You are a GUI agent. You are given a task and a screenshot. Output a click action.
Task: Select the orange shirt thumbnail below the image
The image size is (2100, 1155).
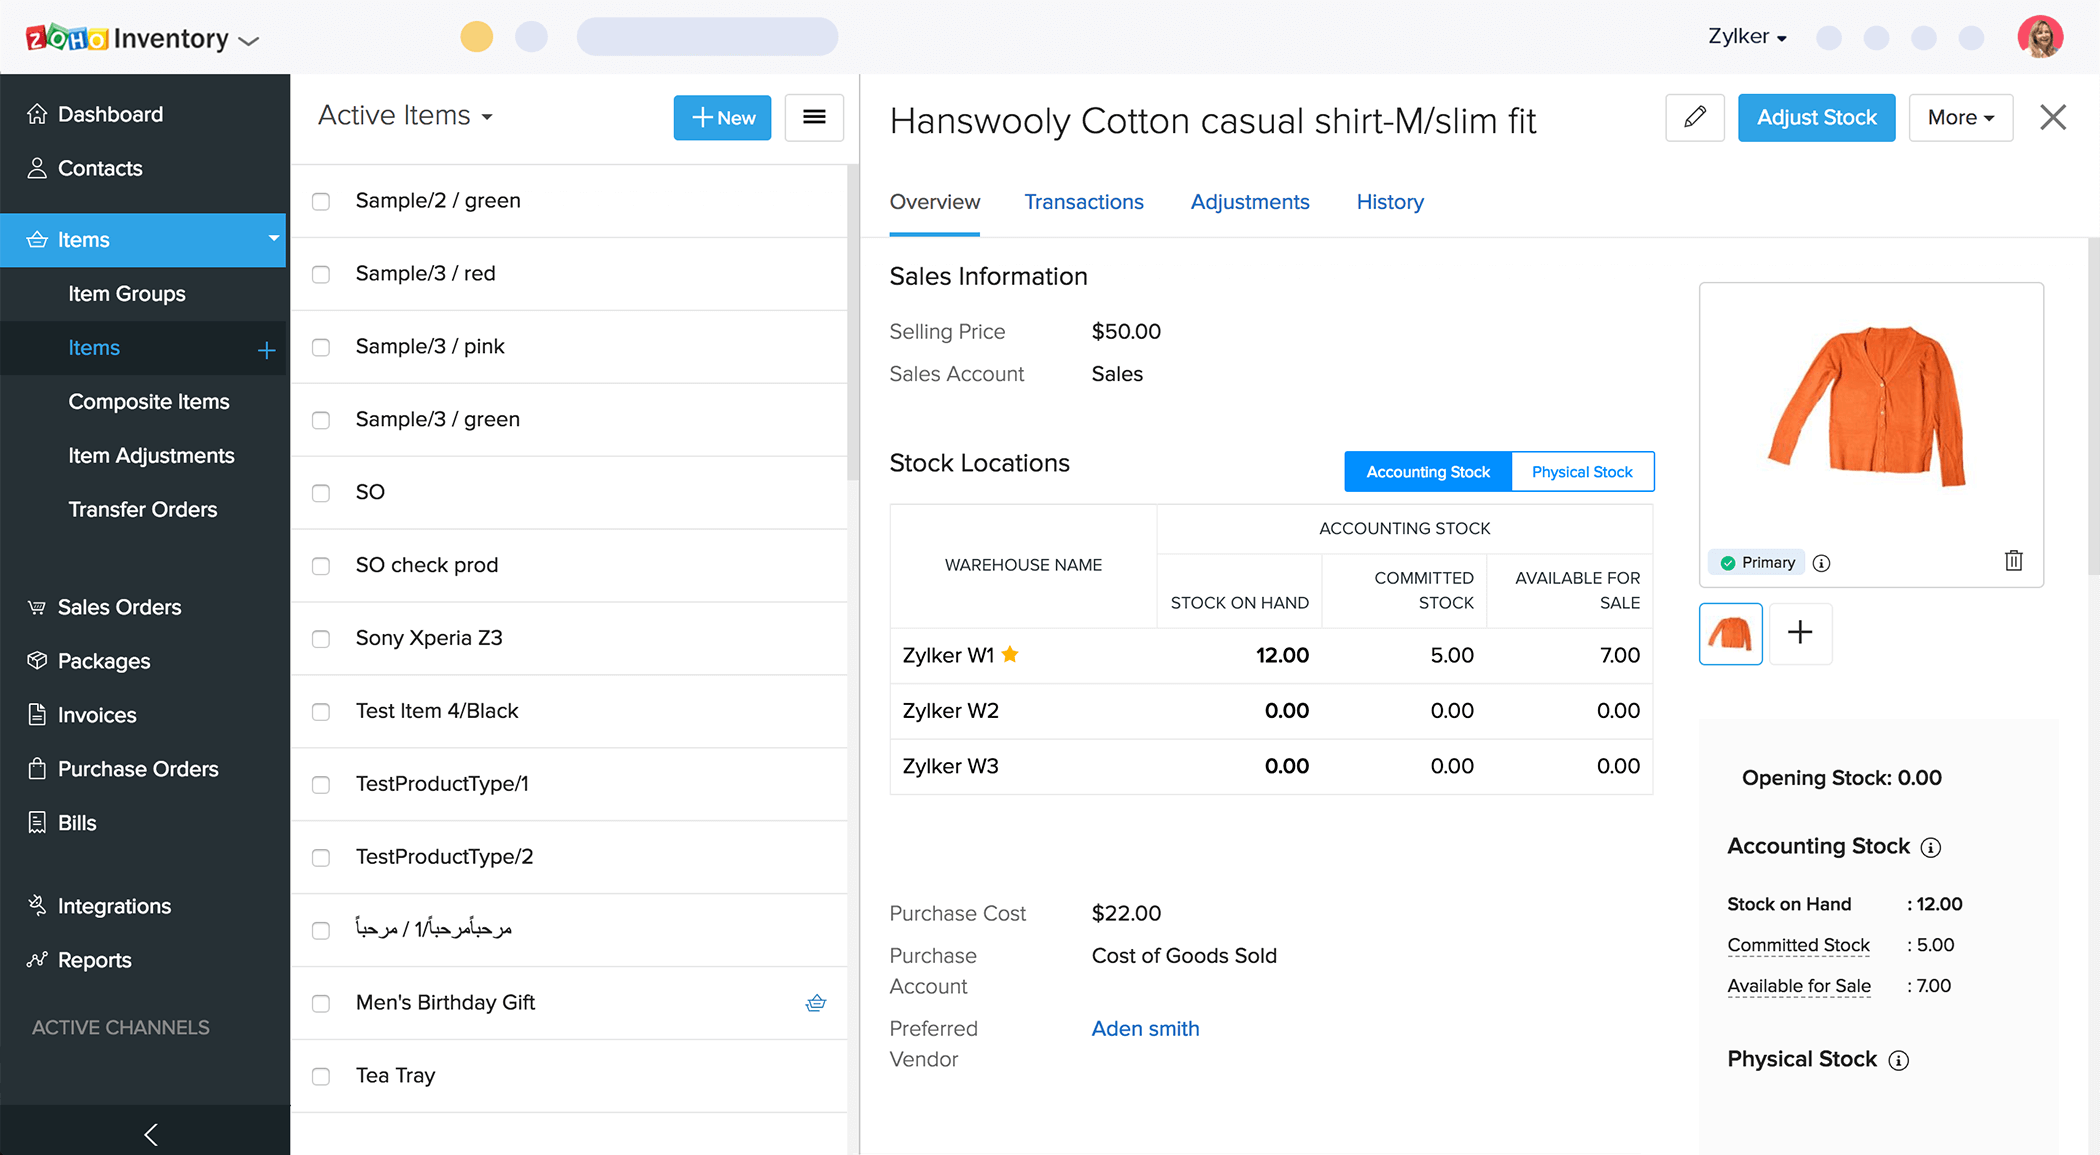click(1730, 633)
